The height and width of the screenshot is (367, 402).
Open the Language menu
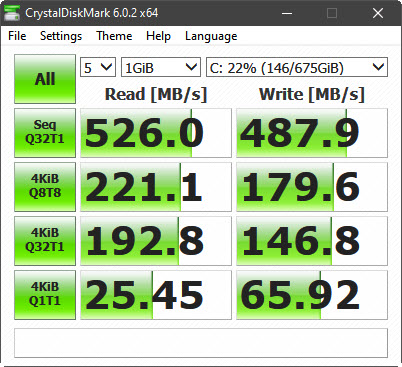click(211, 36)
